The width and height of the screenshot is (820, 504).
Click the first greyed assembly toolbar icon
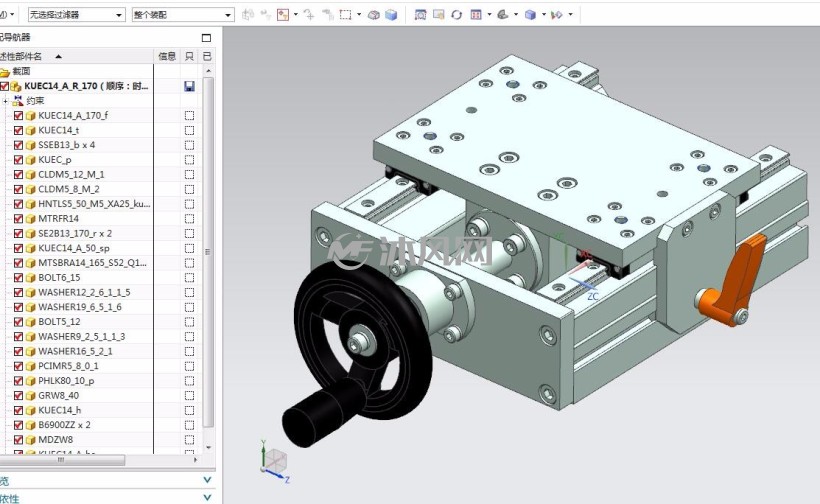(x=248, y=15)
